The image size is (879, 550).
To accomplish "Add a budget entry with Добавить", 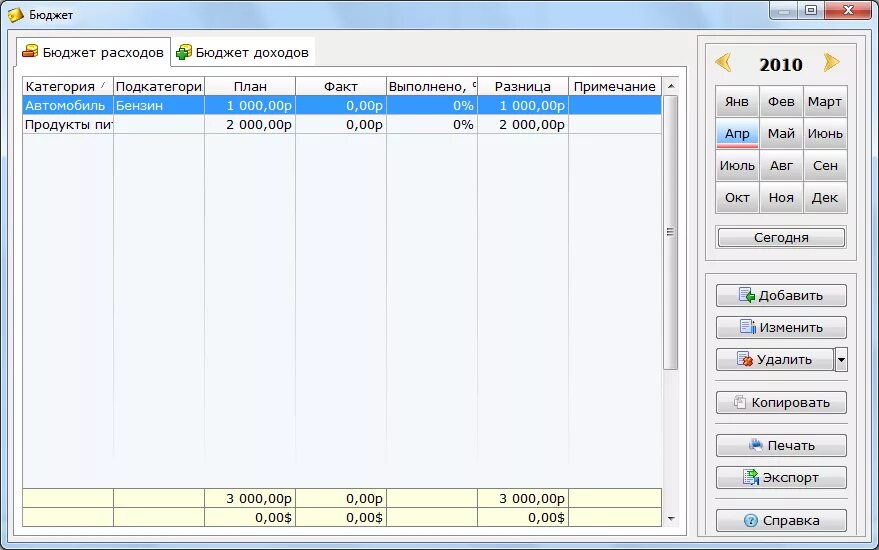I will 781,295.
